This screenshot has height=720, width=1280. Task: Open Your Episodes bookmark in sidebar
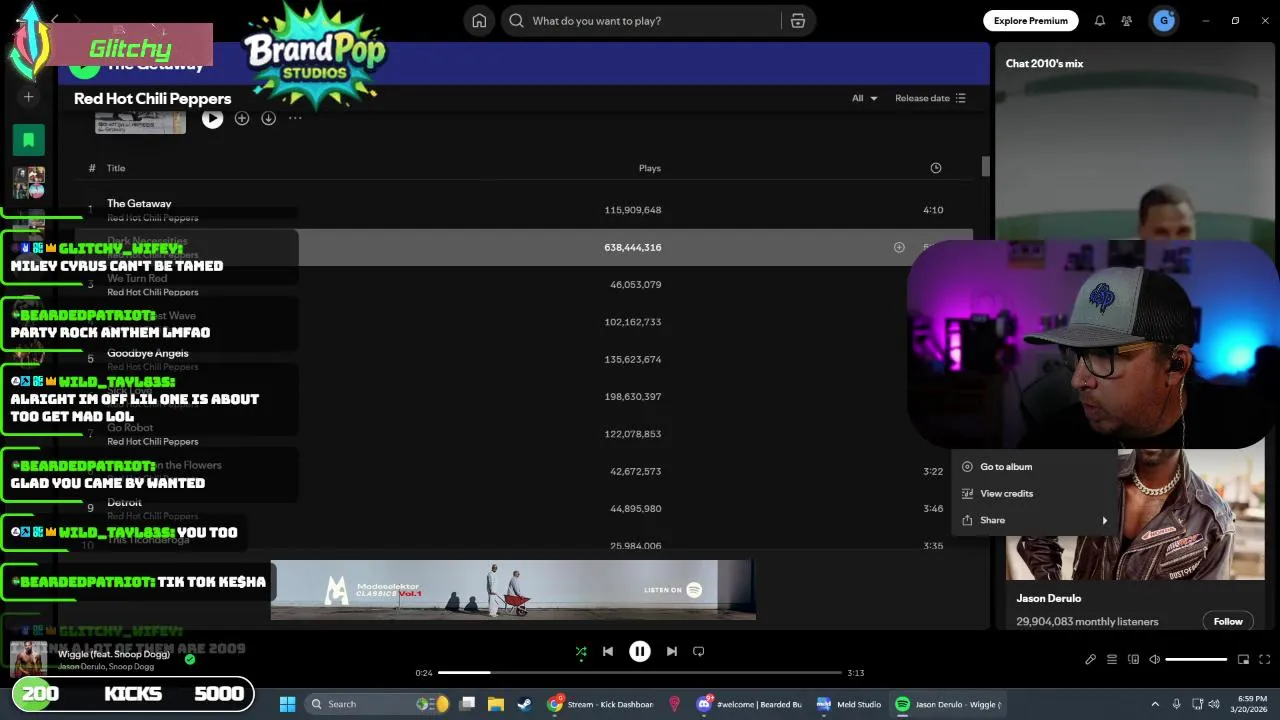pyautogui.click(x=29, y=140)
